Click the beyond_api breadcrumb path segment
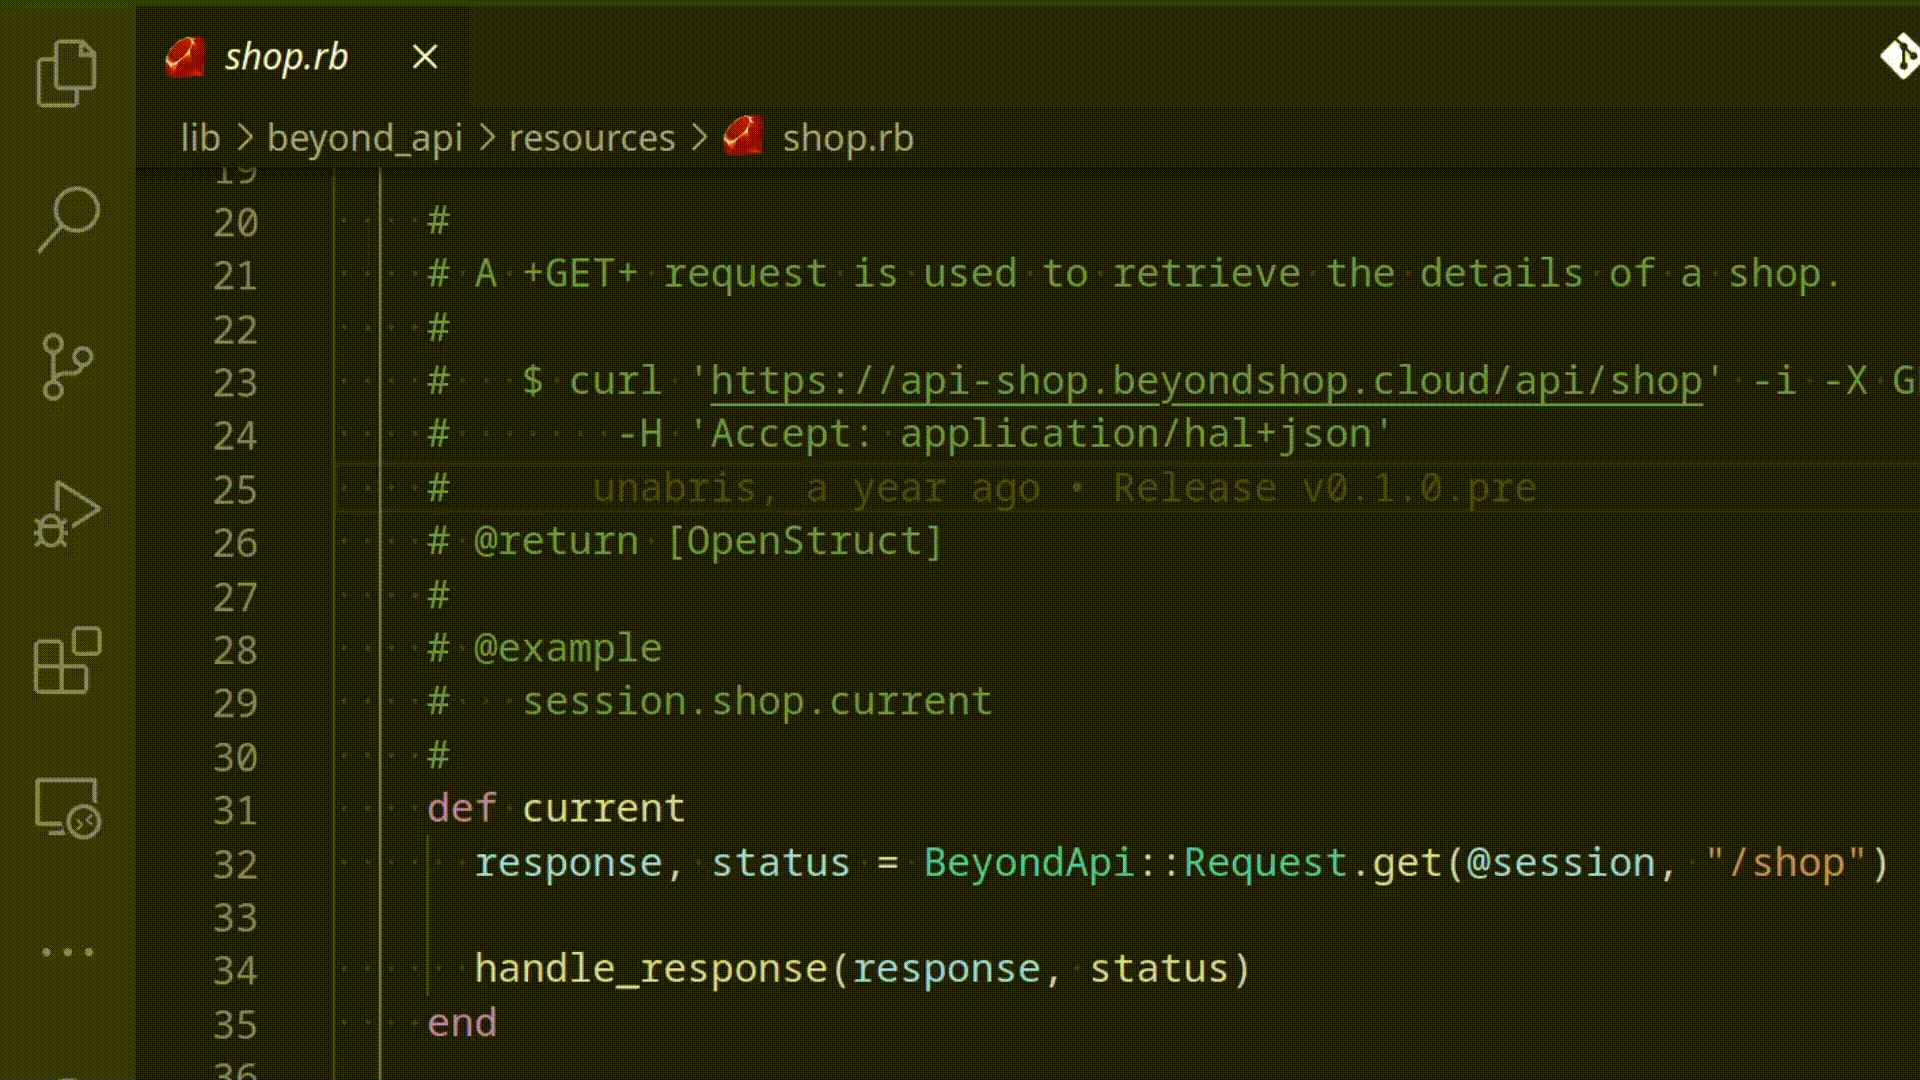 point(363,138)
